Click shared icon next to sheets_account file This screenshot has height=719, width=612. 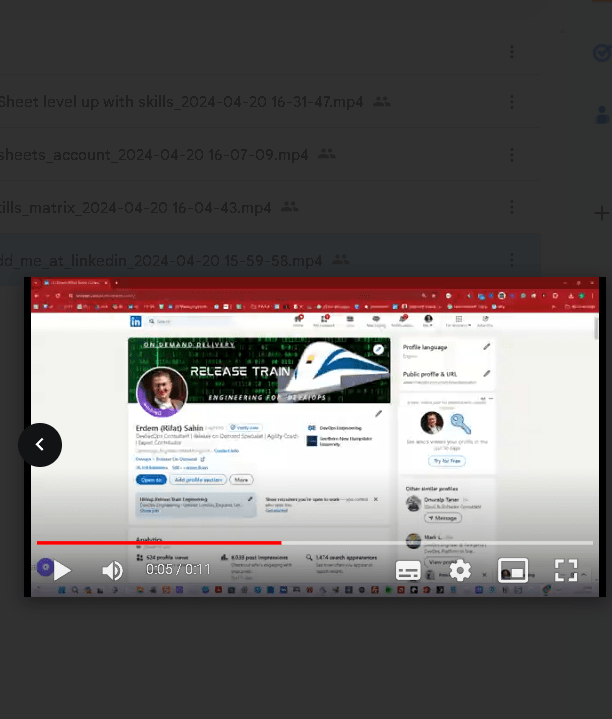point(326,154)
